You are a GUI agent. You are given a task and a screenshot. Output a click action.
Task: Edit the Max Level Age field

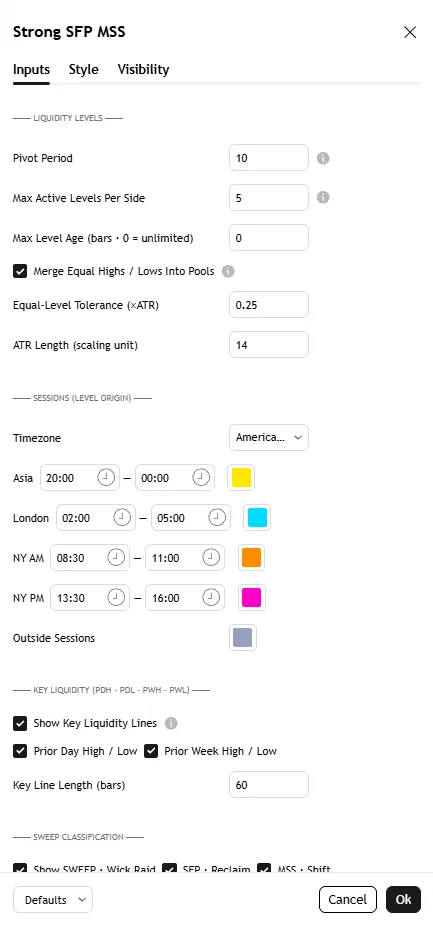click(x=269, y=238)
